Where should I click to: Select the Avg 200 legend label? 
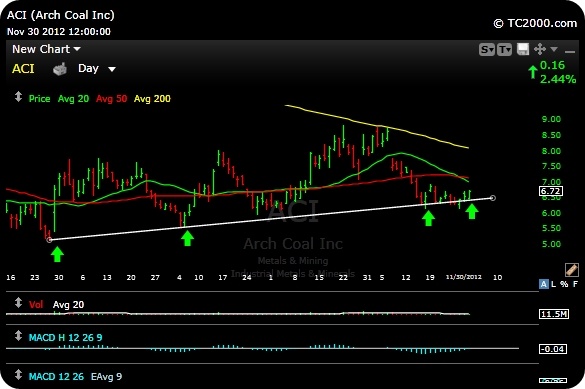(x=152, y=99)
